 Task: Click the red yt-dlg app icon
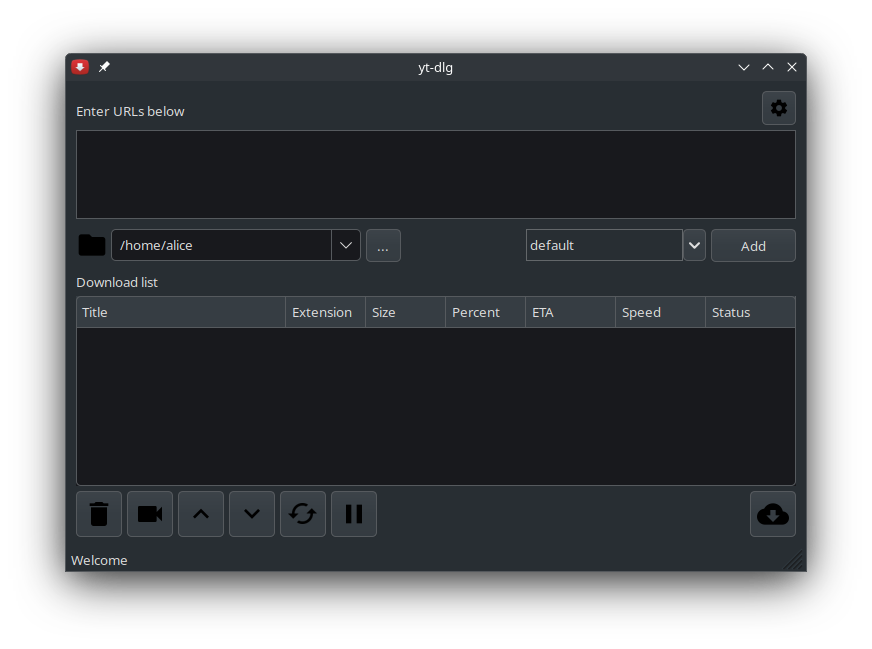(x=80, y=67)
